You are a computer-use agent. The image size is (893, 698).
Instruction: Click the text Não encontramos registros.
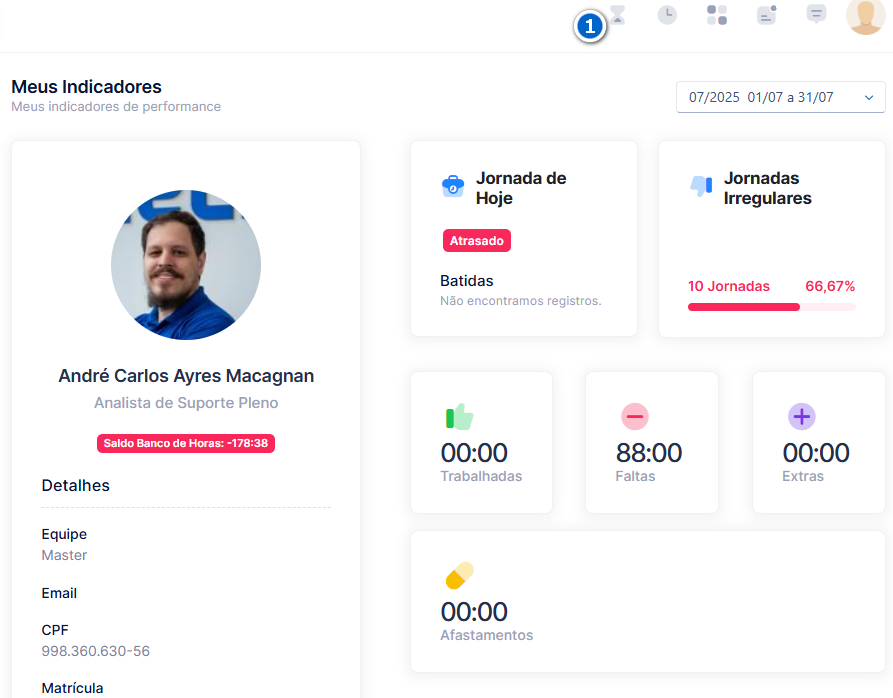point(521,301)
